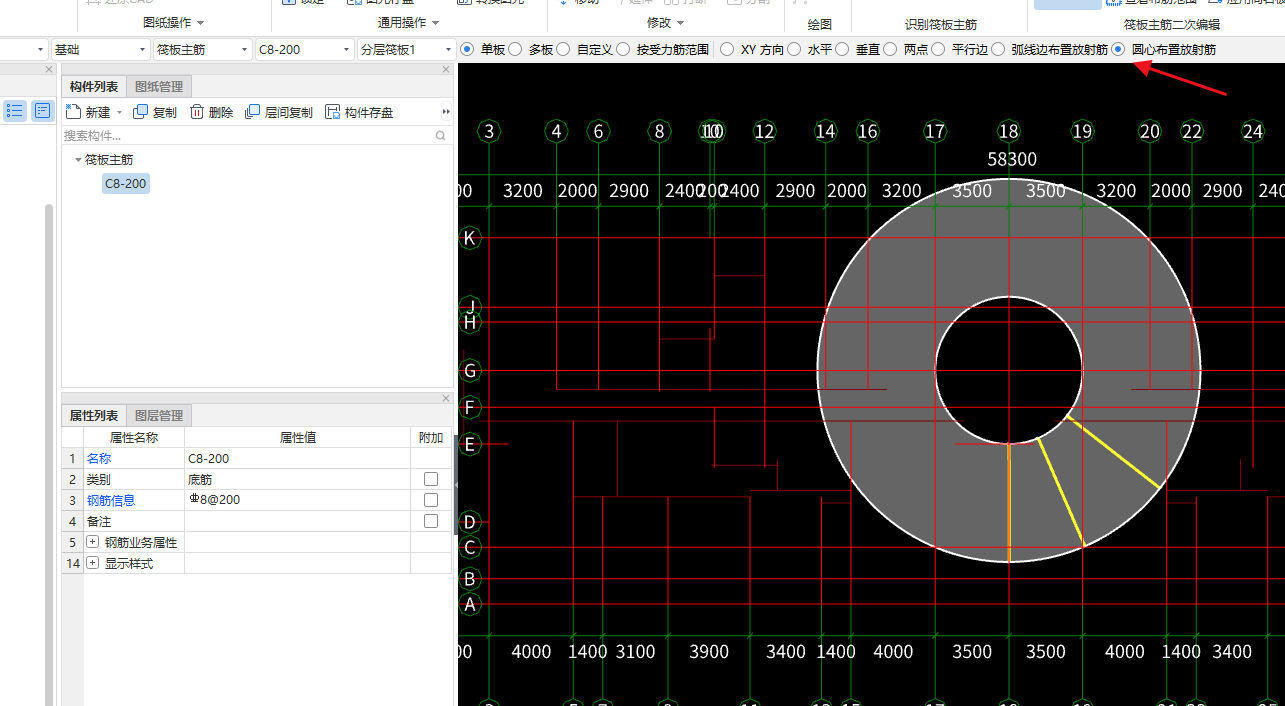Switch to the 图纸管理 tab

[159, 87]
